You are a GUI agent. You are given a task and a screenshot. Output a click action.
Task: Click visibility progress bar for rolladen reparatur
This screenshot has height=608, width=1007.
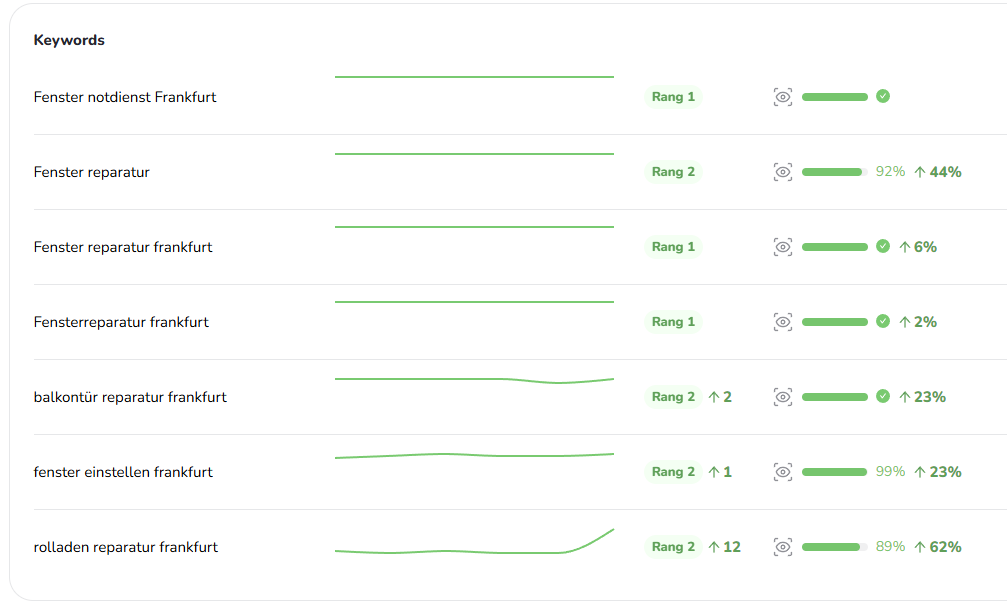pos(834,547)
